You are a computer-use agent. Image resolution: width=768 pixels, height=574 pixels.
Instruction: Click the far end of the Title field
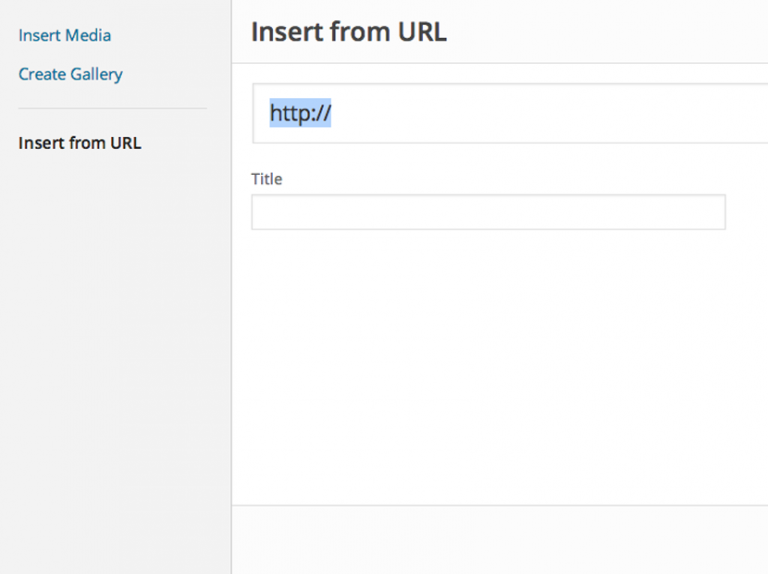coord(712,212)
